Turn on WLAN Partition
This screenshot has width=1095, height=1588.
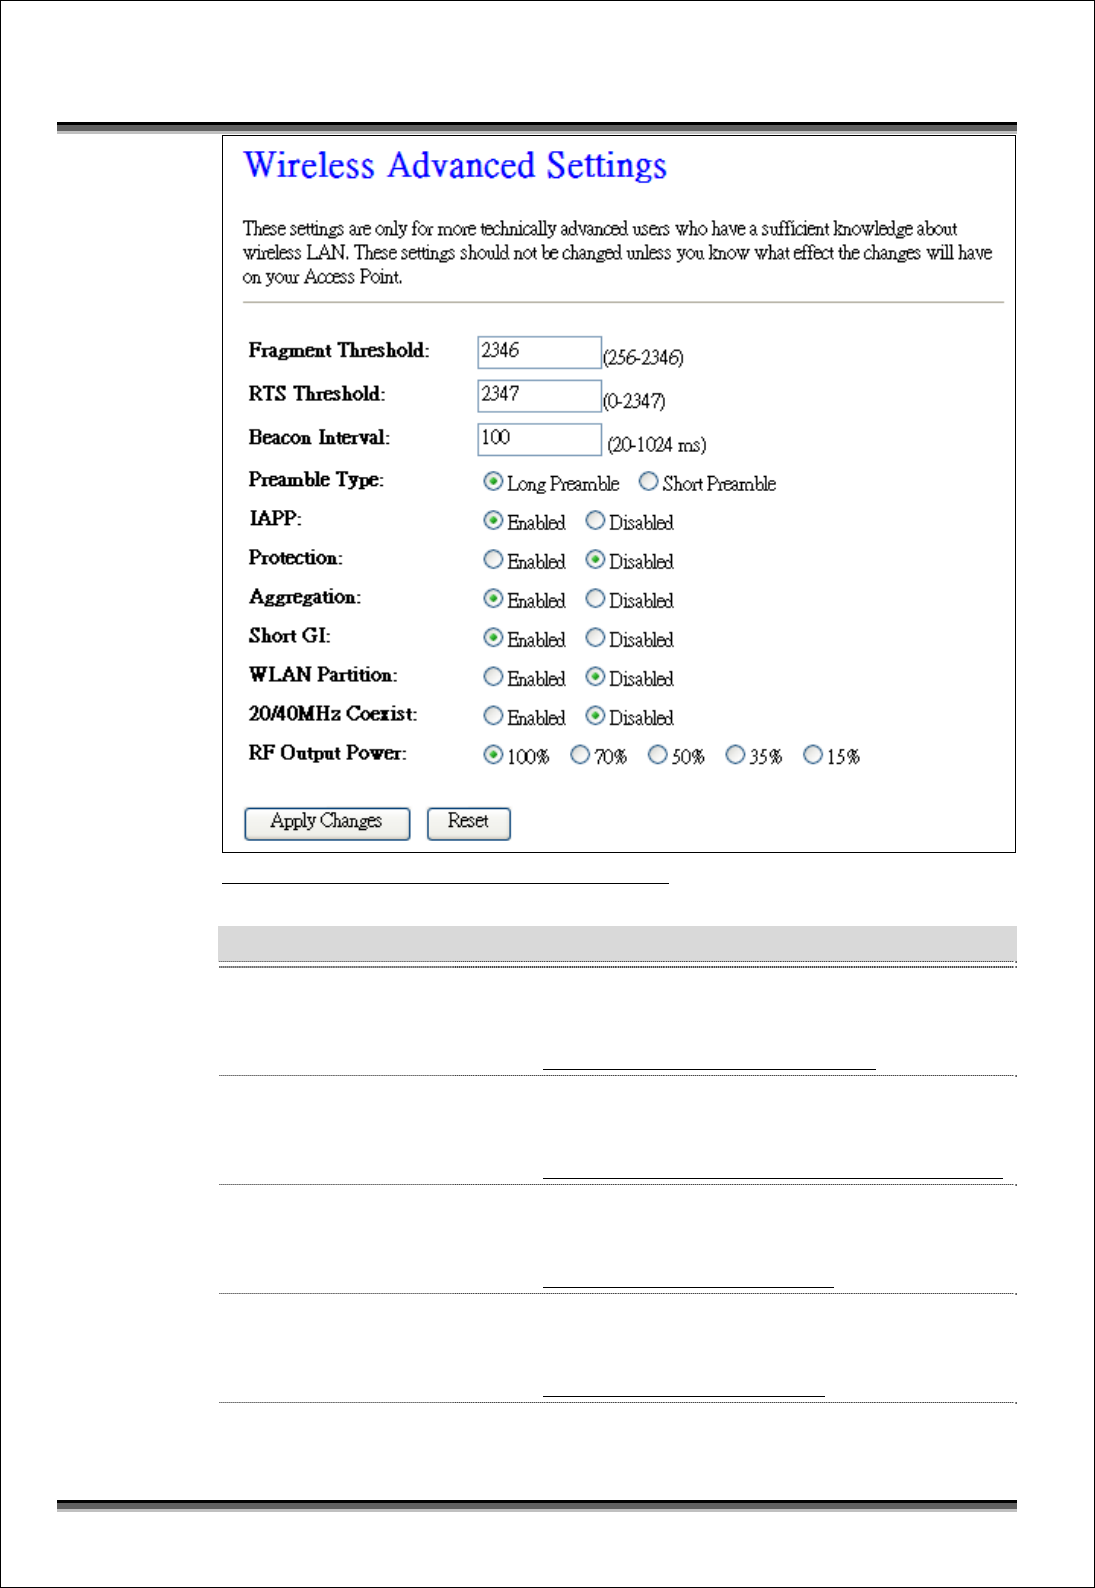point(493,677)
